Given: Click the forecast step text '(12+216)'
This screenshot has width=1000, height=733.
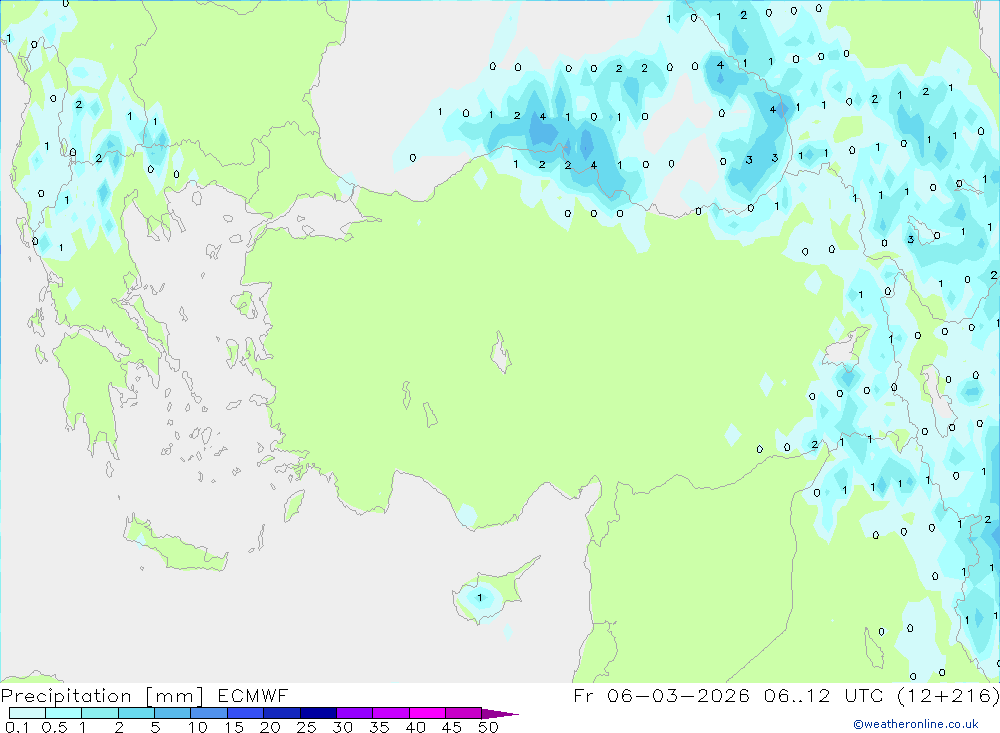Looking at the screenshot, I should 948,696.
